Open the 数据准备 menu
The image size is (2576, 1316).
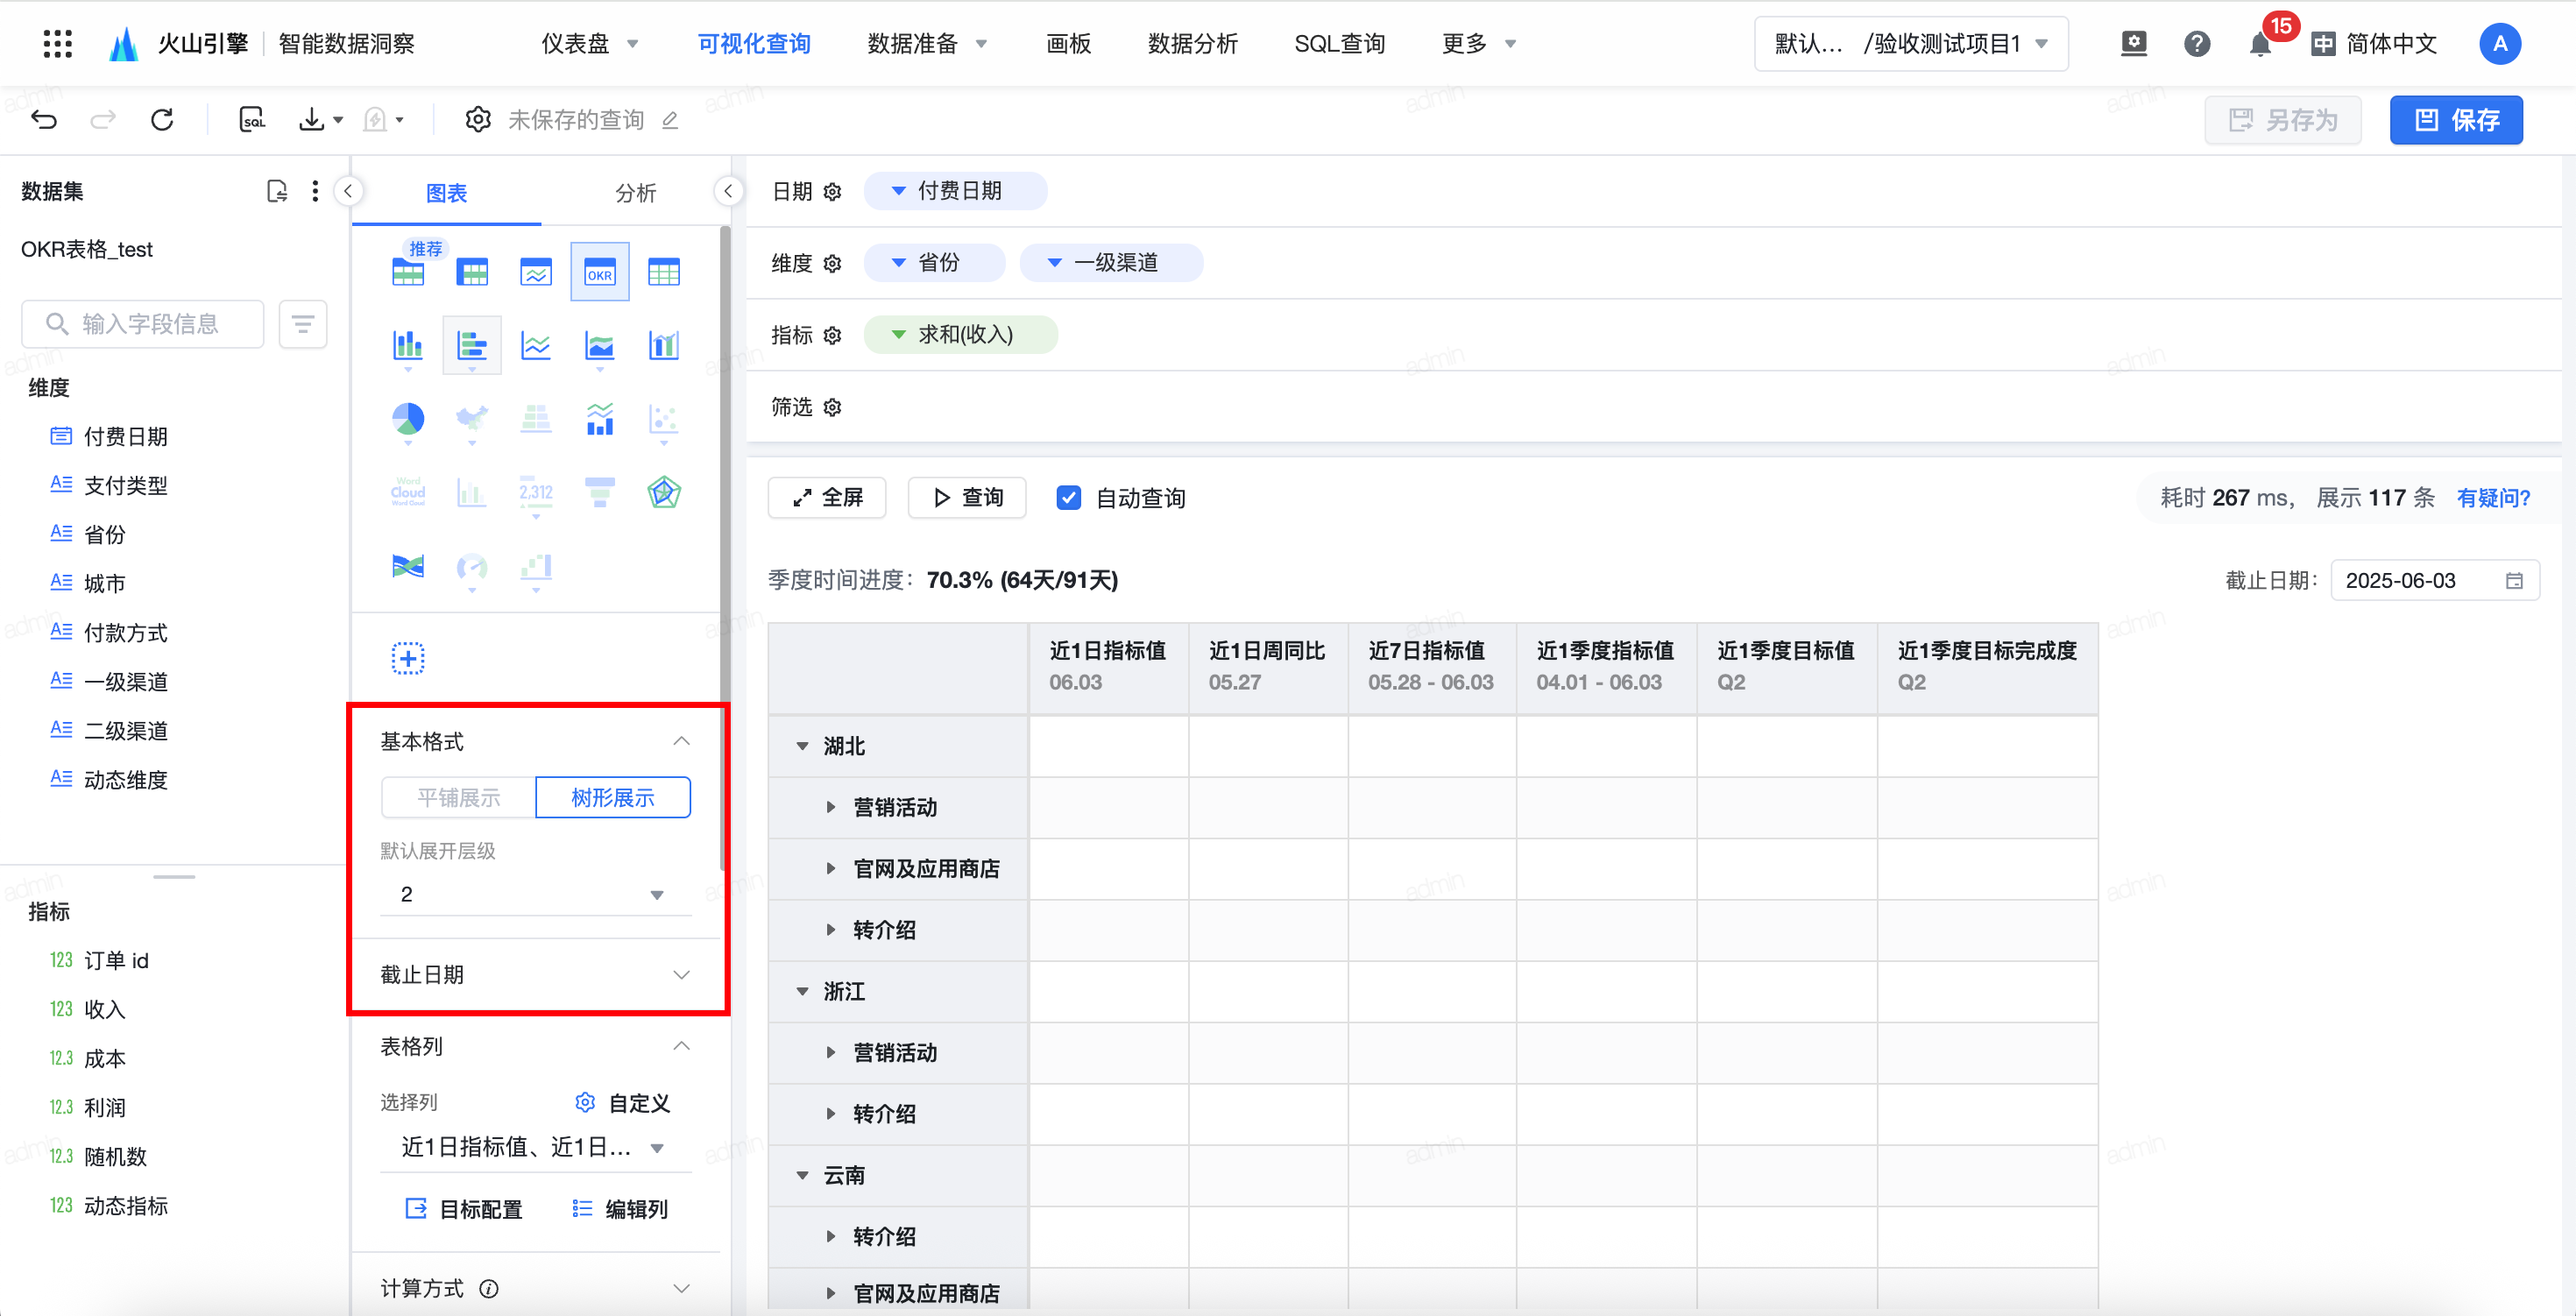[927, 44]
